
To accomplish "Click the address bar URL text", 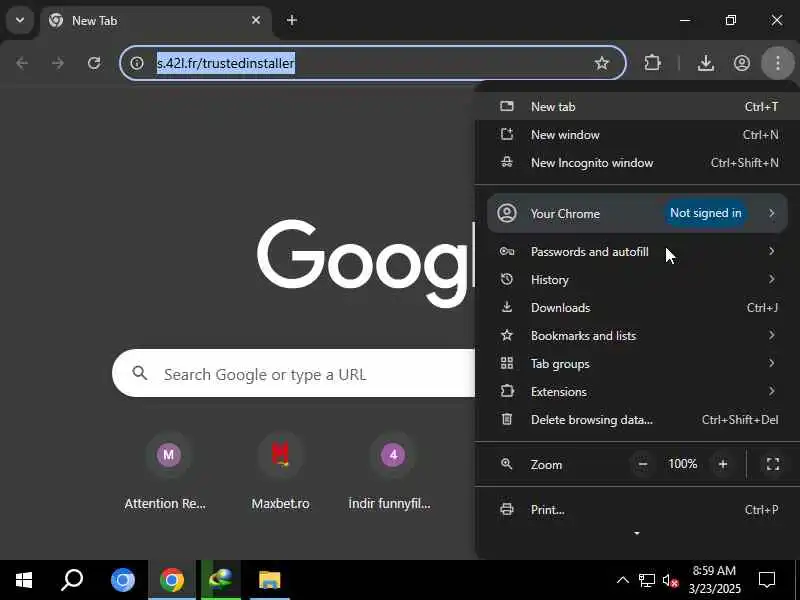I will 226,63.
